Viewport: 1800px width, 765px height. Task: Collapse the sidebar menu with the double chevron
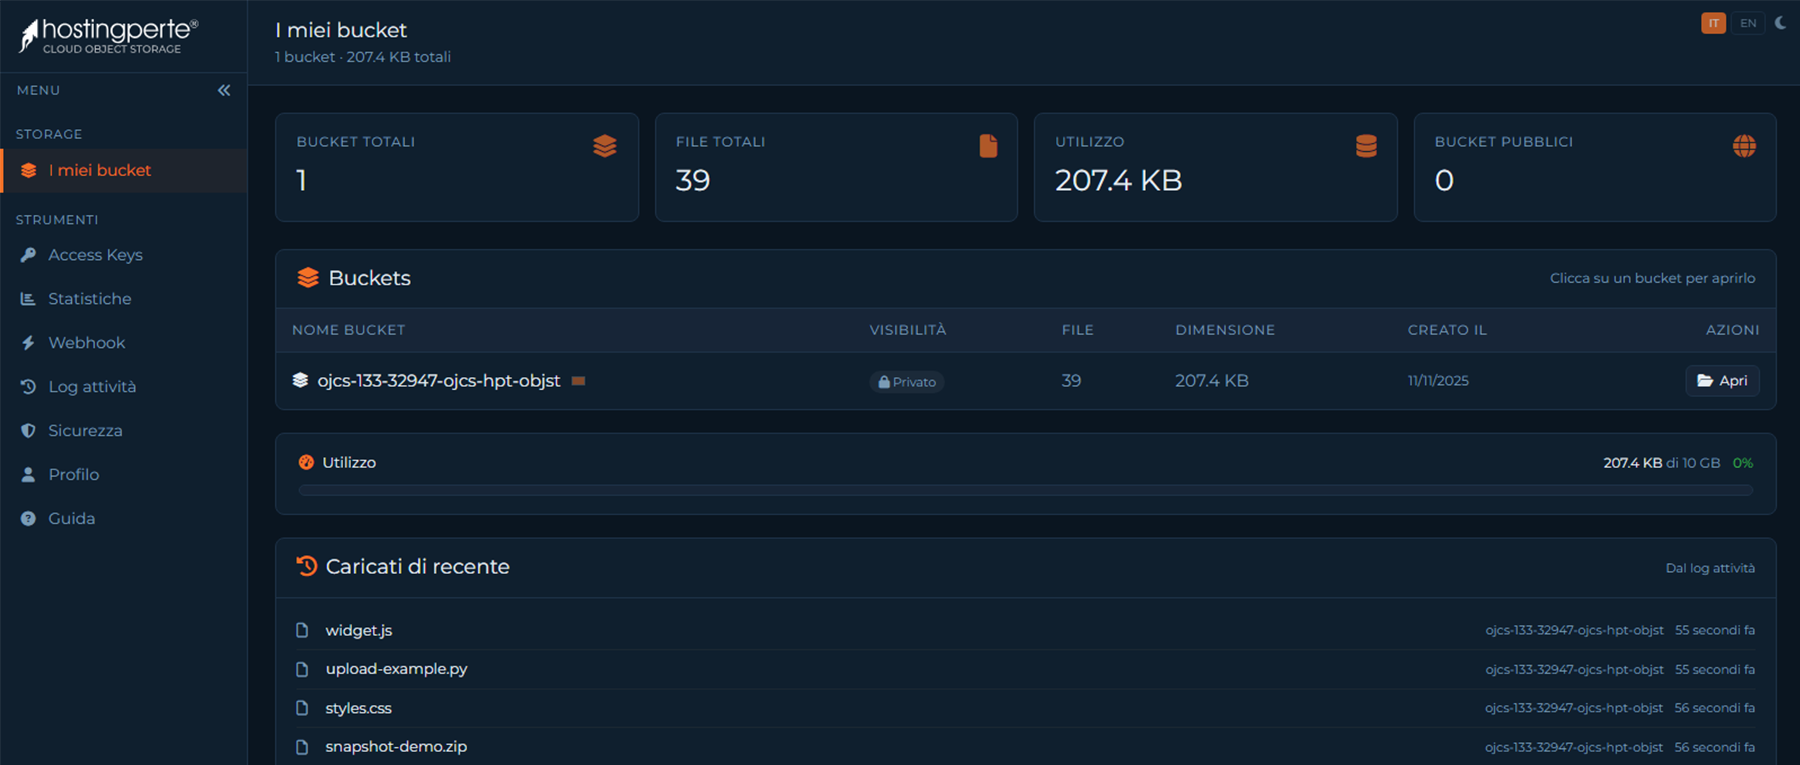[224, 90]
